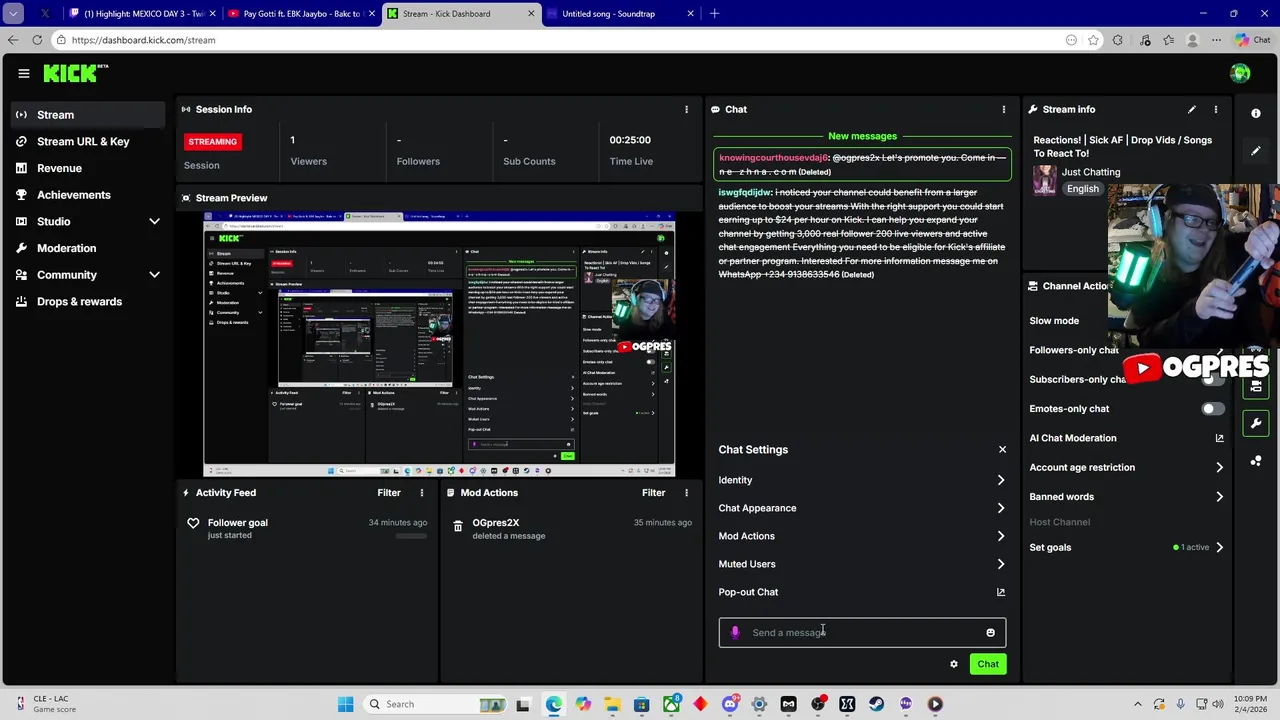Click Mod Actions Filter button
This screenshot has width=1280, height=720.
653,492
